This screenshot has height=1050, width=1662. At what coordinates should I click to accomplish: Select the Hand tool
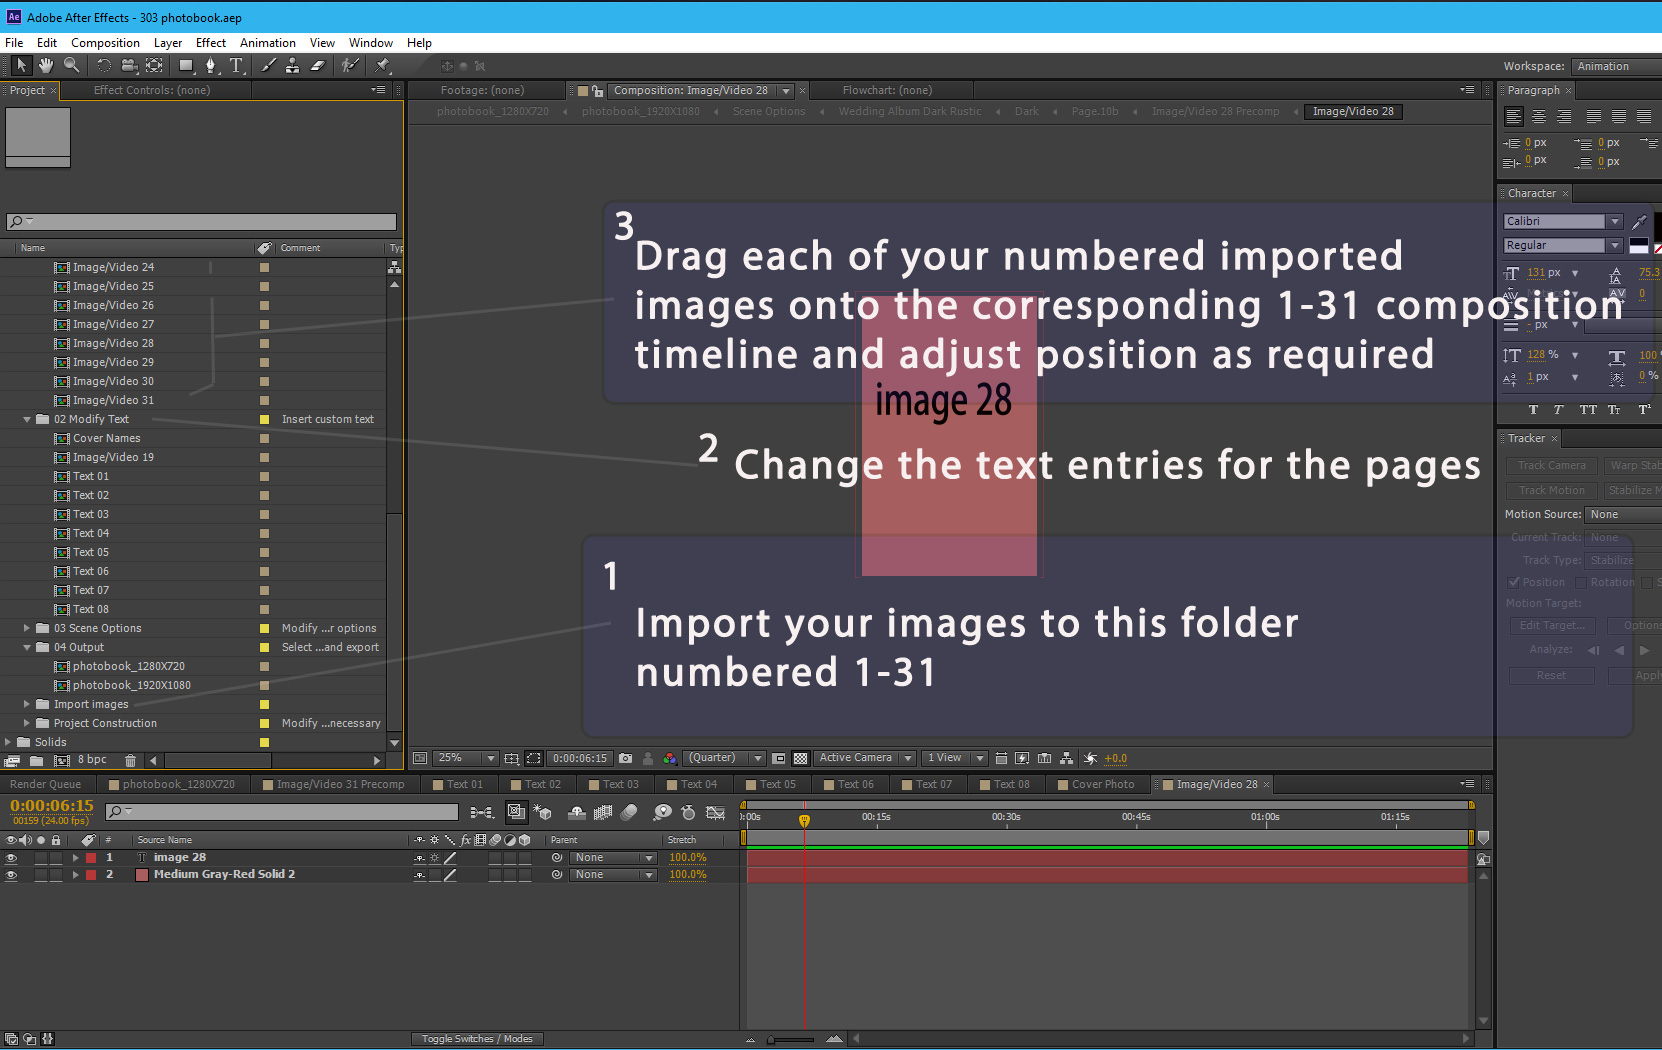pos(46,66)
